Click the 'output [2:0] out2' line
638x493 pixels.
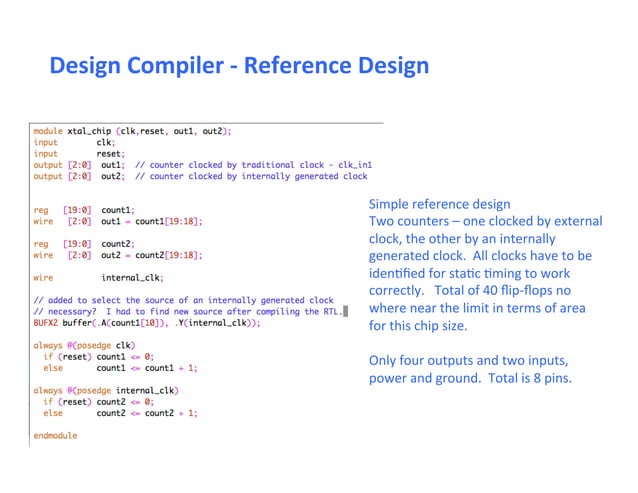pos(200,176)
